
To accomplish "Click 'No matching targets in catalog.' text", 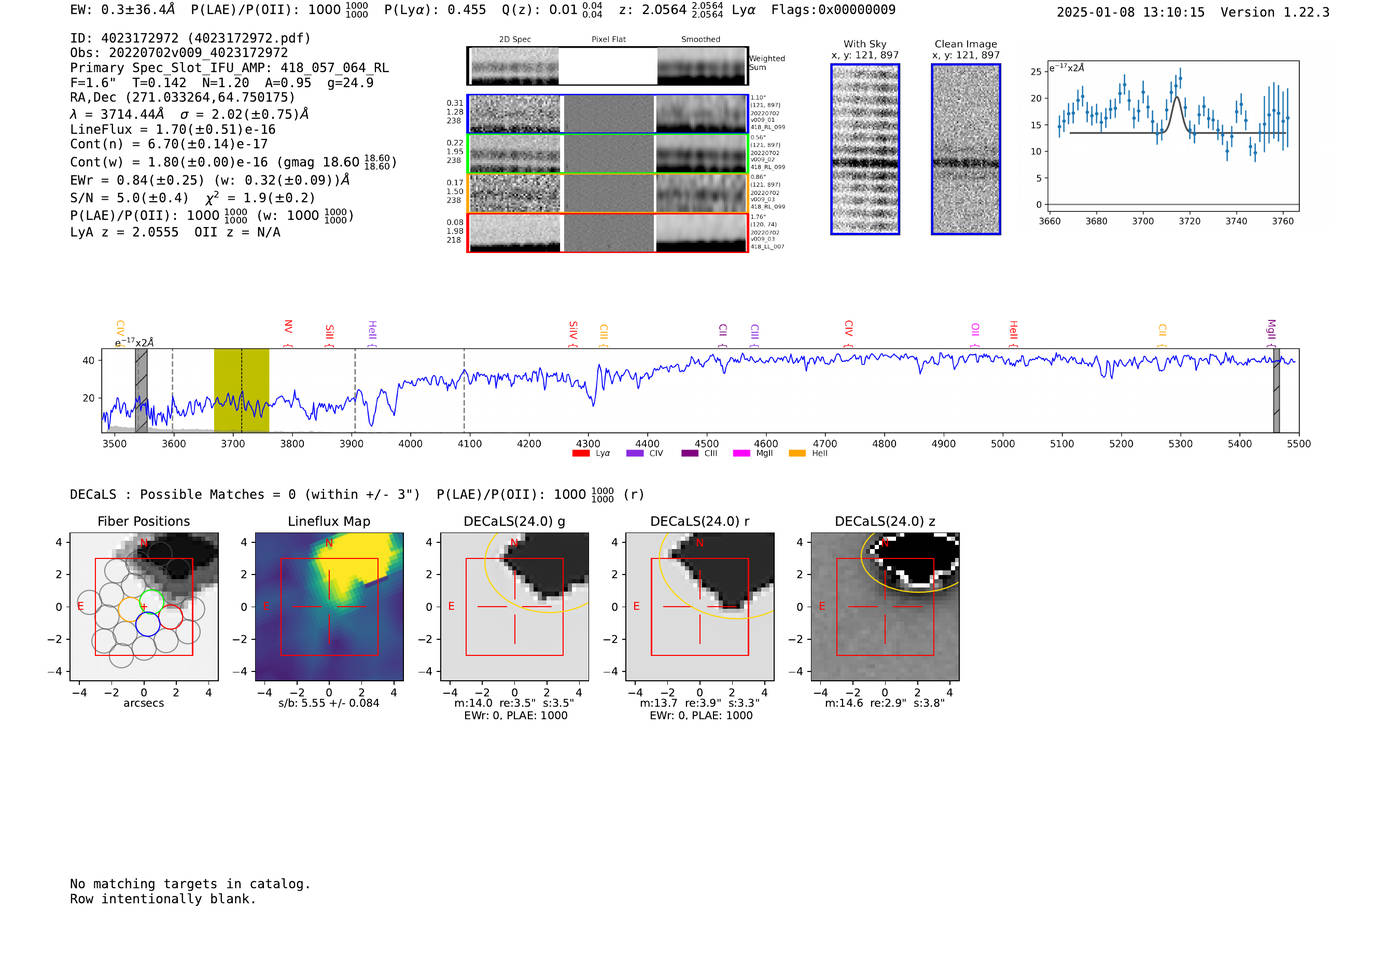I will (190, 884).
